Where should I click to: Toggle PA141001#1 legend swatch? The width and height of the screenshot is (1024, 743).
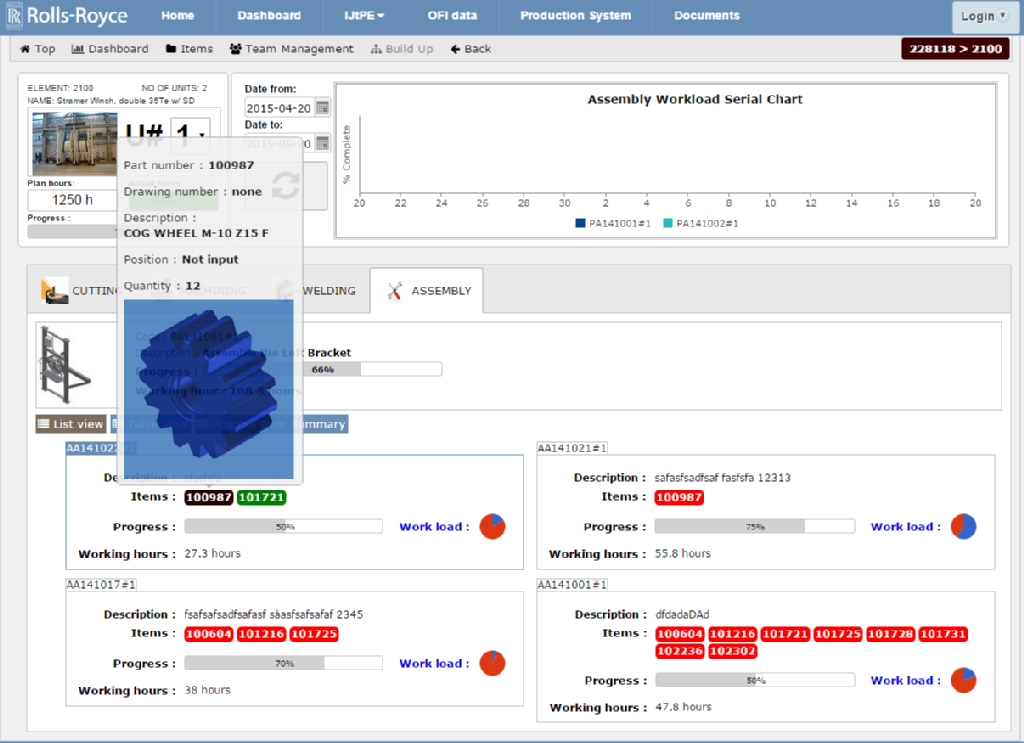(x=580, y=223)
